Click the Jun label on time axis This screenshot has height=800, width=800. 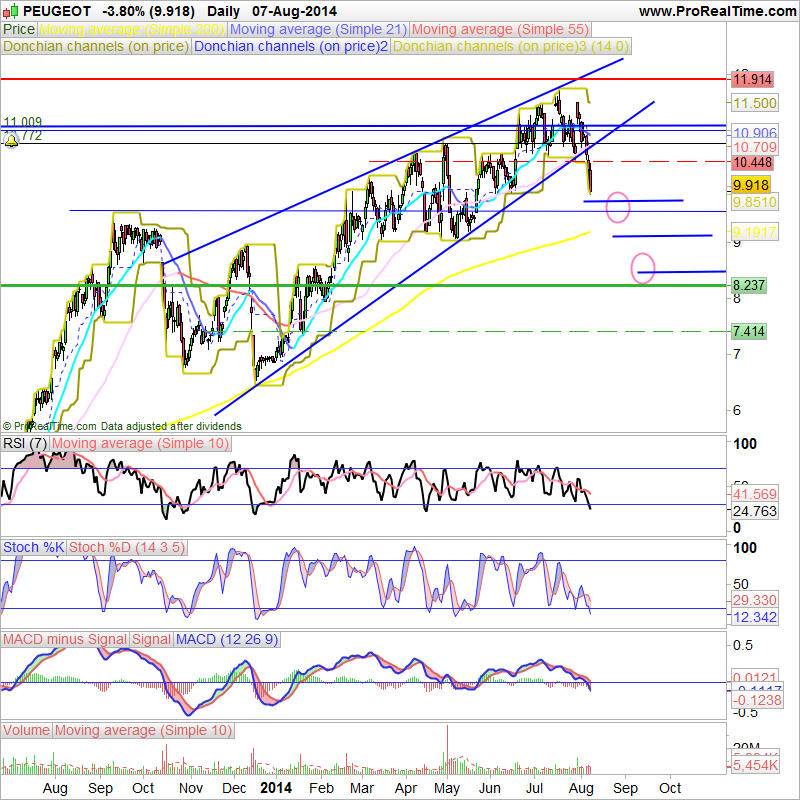click(x=490, y=788)
